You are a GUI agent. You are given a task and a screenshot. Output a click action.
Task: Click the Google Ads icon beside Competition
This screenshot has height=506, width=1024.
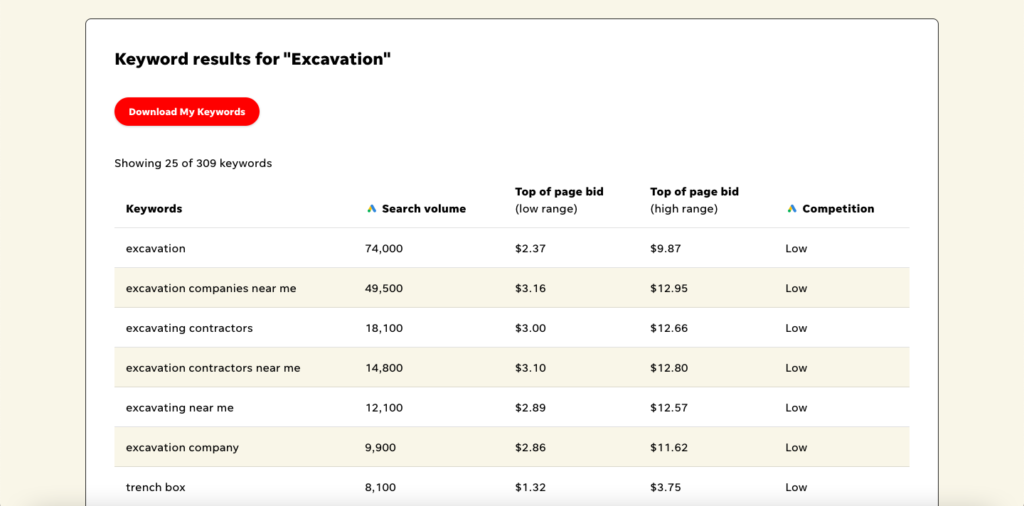pos(792,209)
